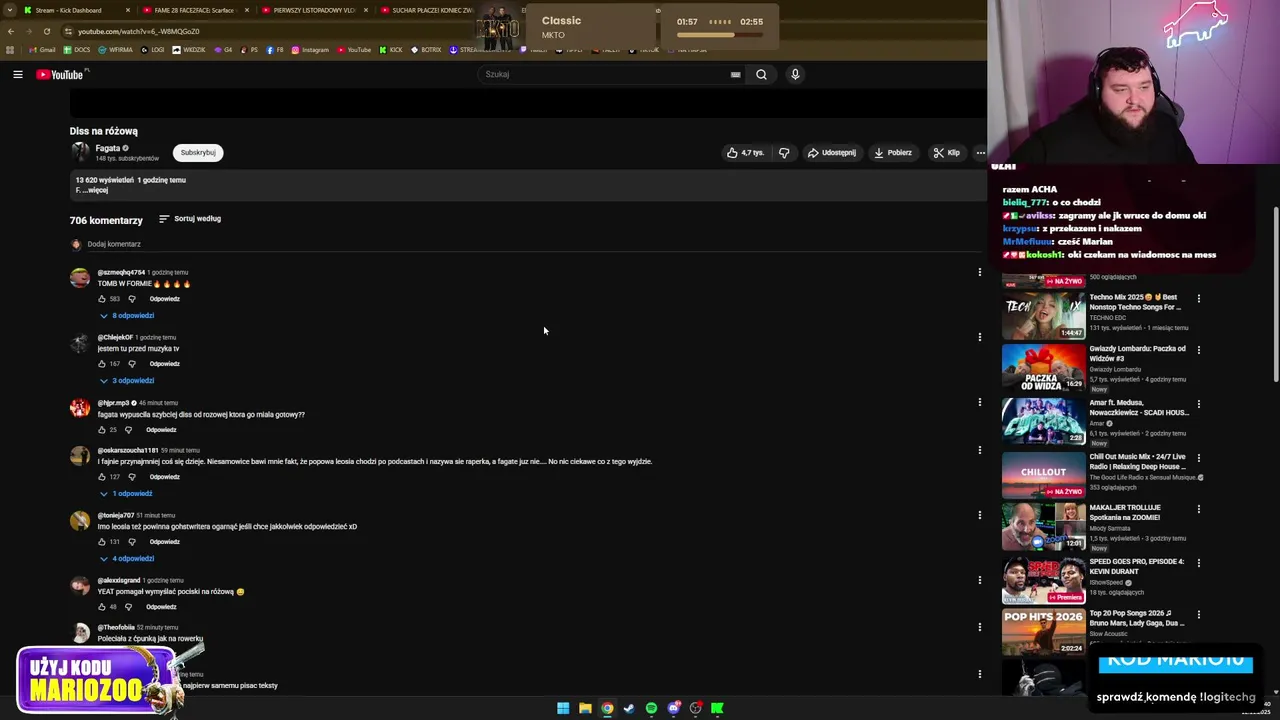Like the @tonieja707 comment

[102, 542]
